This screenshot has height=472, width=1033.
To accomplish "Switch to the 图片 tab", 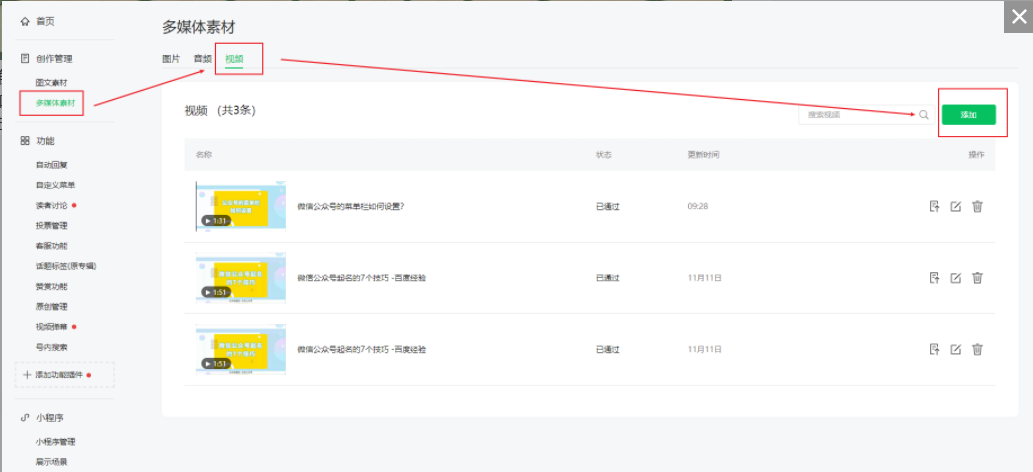I will (171, 59).
